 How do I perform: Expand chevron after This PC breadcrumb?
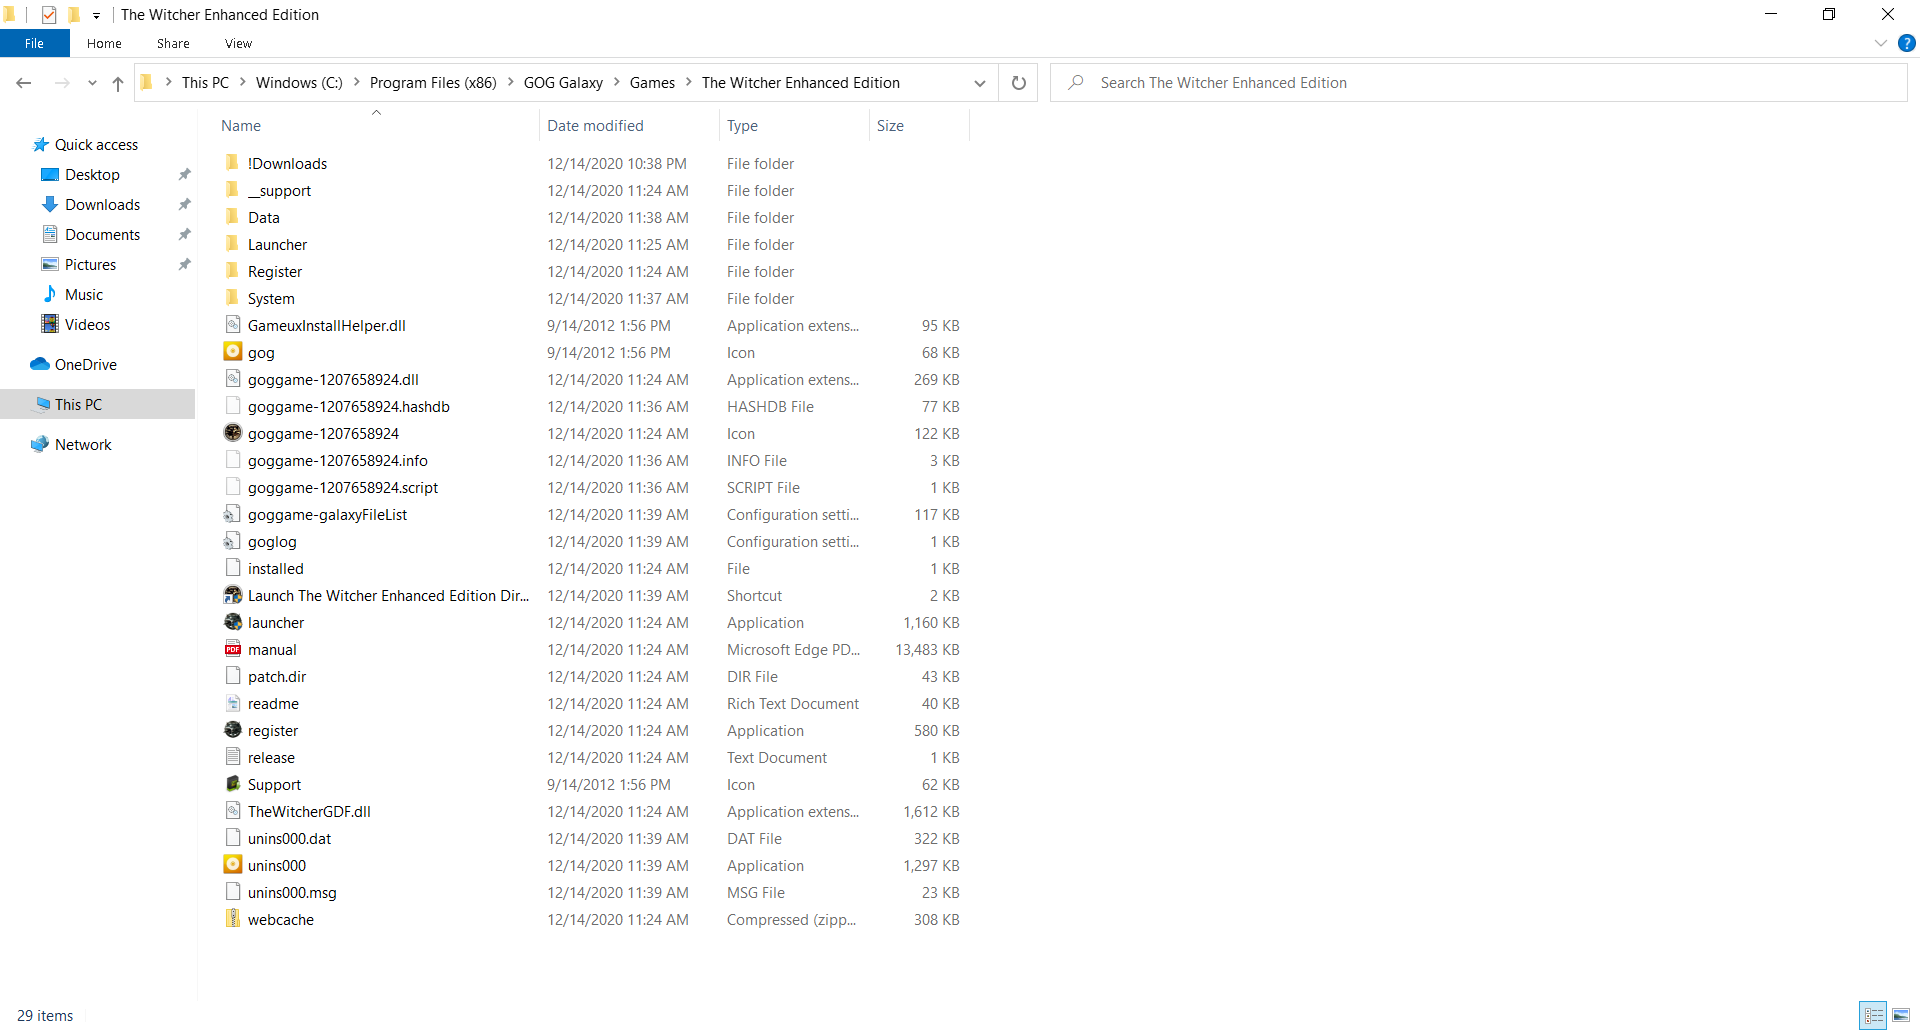[242, 83]
